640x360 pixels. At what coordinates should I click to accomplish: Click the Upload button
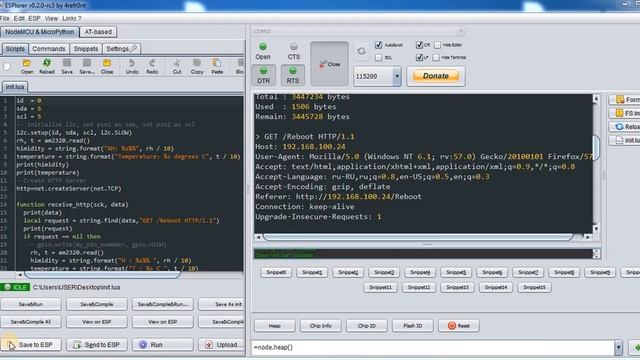point(222,344)
